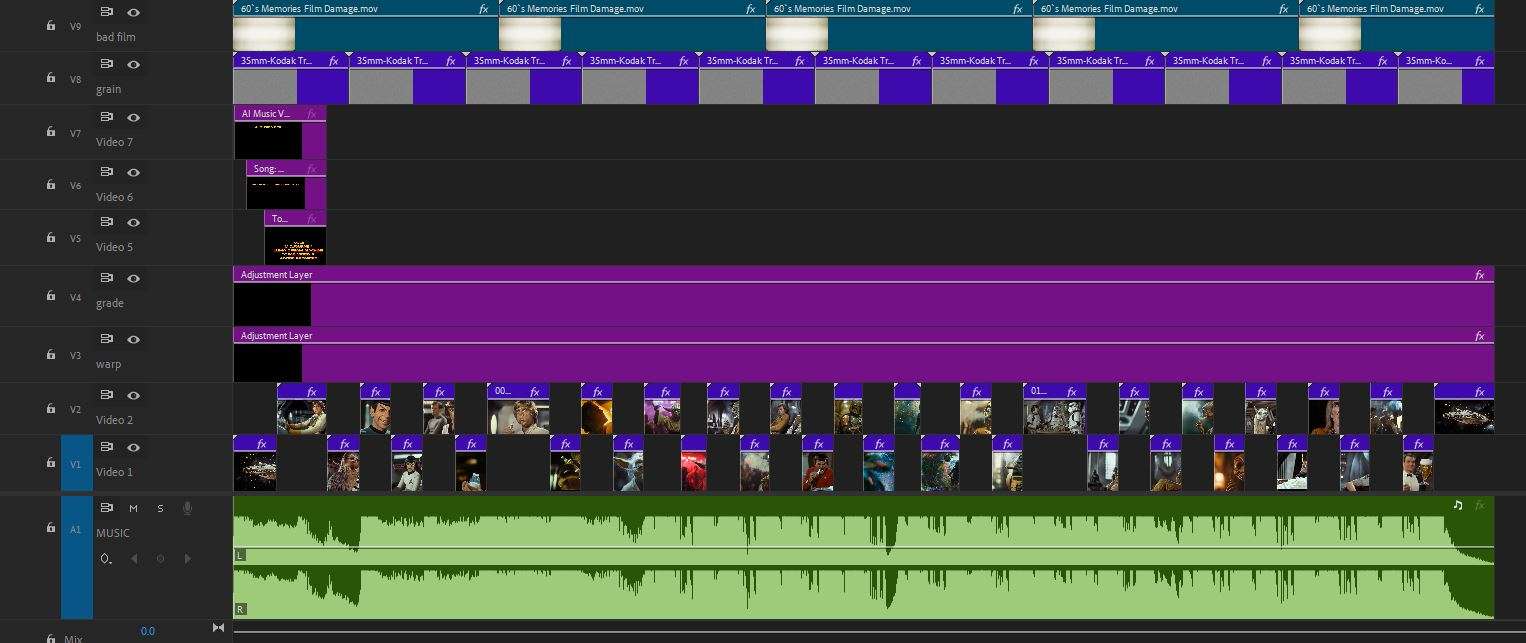Viewport: 1526px width, 643px height.
Task: Open Show Keyframes menu on MUSIC track
Action: tap(107, 559)
